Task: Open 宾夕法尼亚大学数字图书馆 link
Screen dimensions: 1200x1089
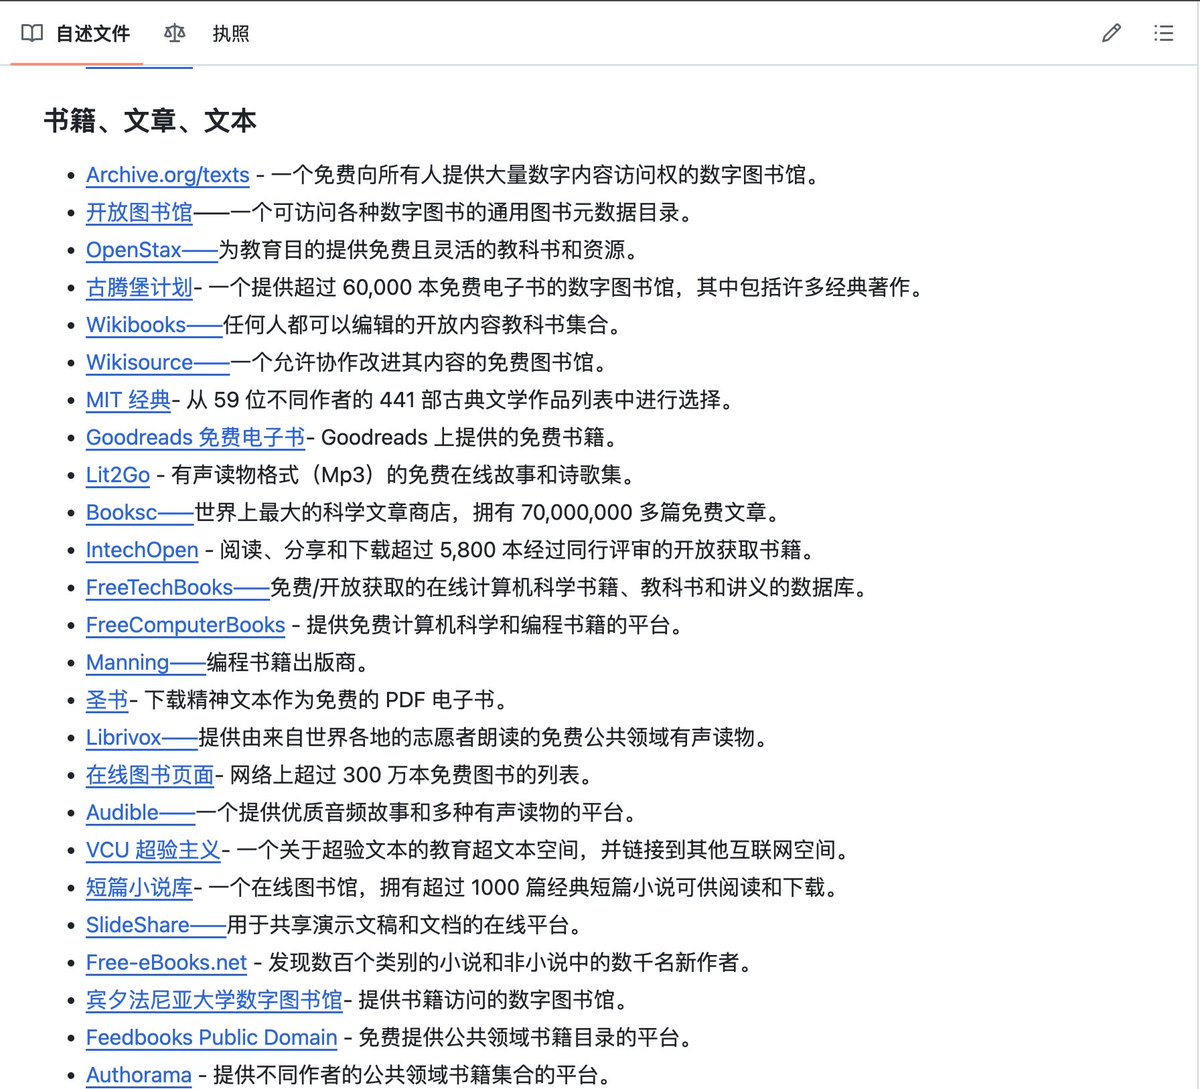Action: pyautogui.click(x=214, y=1000)
